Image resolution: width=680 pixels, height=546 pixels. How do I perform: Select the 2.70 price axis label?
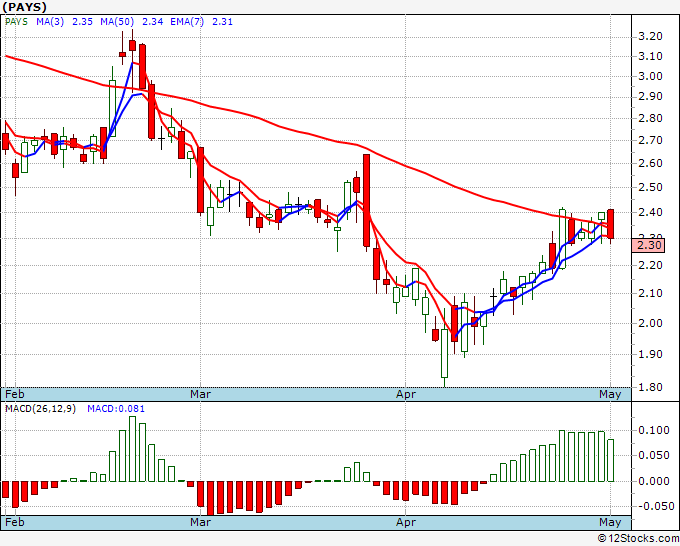point(651,140)
